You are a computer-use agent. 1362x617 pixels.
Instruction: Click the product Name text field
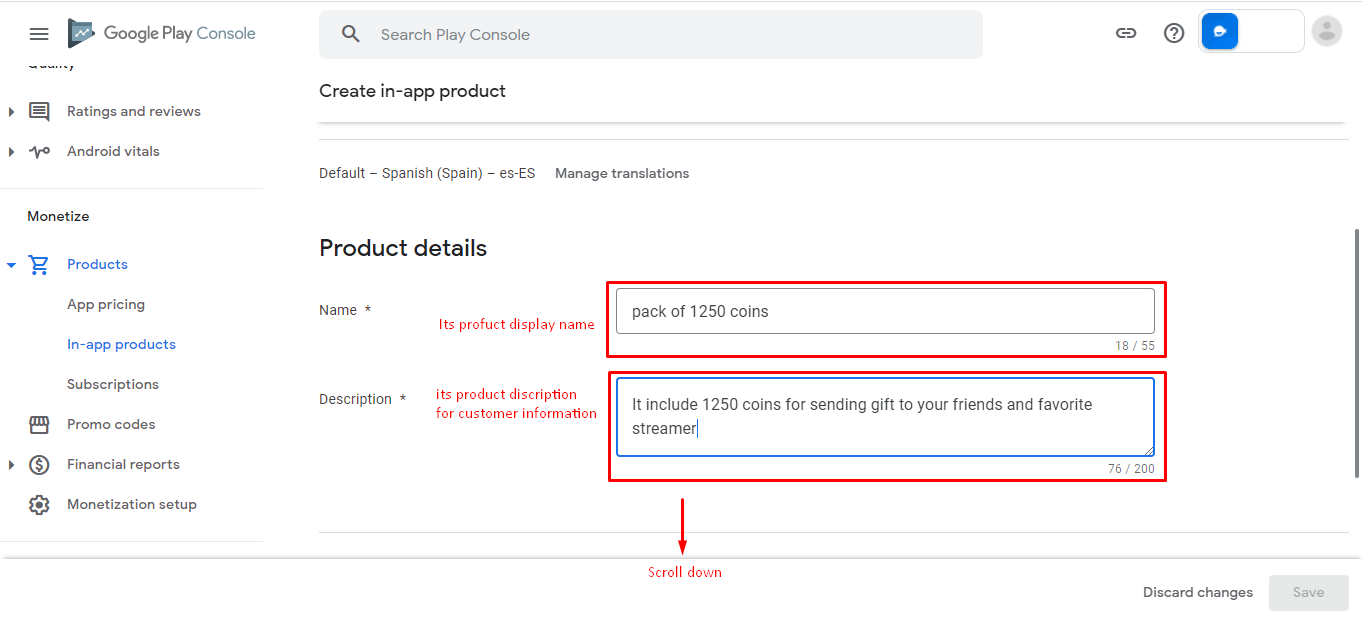pyautogui.click(x=885, y=311)
